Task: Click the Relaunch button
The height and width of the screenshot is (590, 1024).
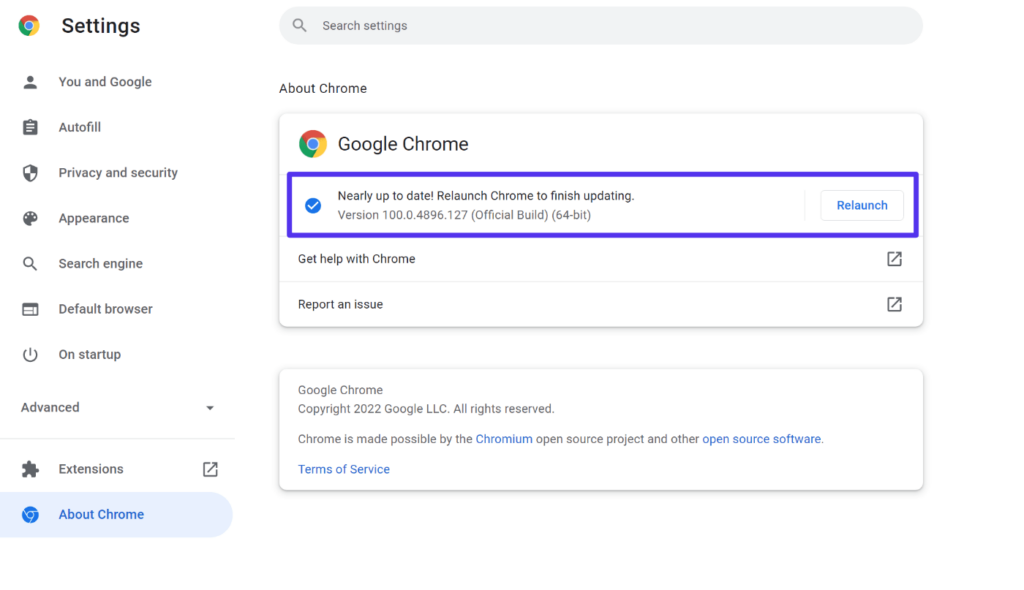Action: (x=861, y=205)
